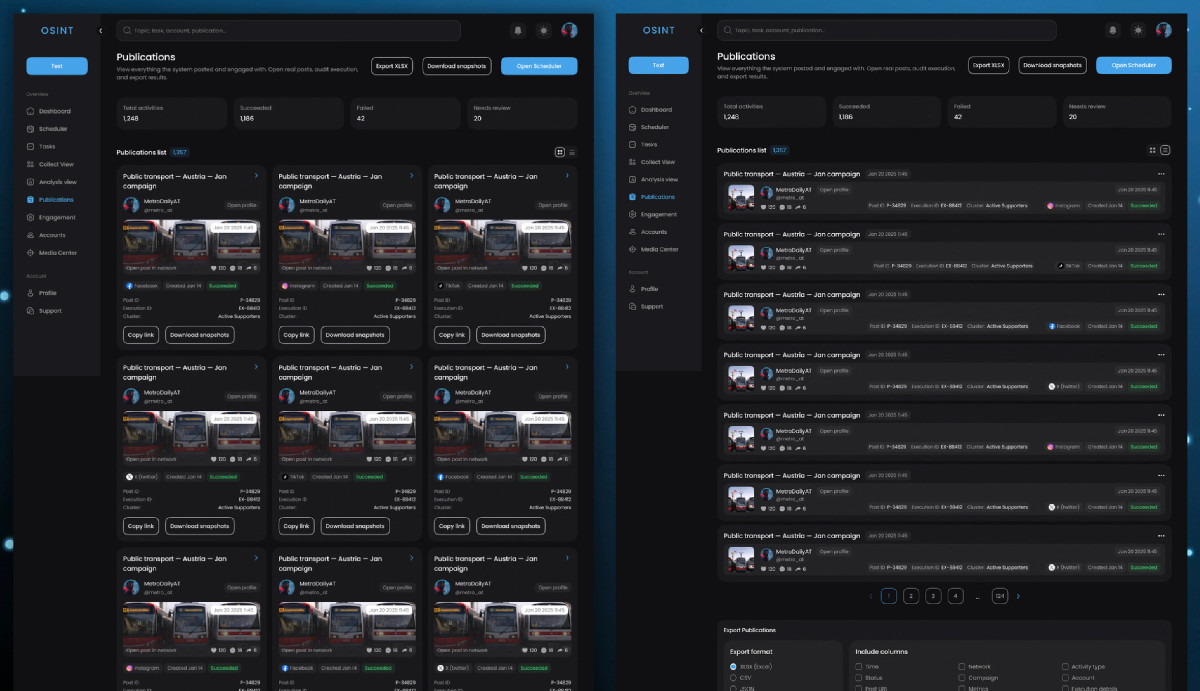1200x691 pixels.
Task: Open the user avatar in list-view window header
Action: tap(1164, 30)
